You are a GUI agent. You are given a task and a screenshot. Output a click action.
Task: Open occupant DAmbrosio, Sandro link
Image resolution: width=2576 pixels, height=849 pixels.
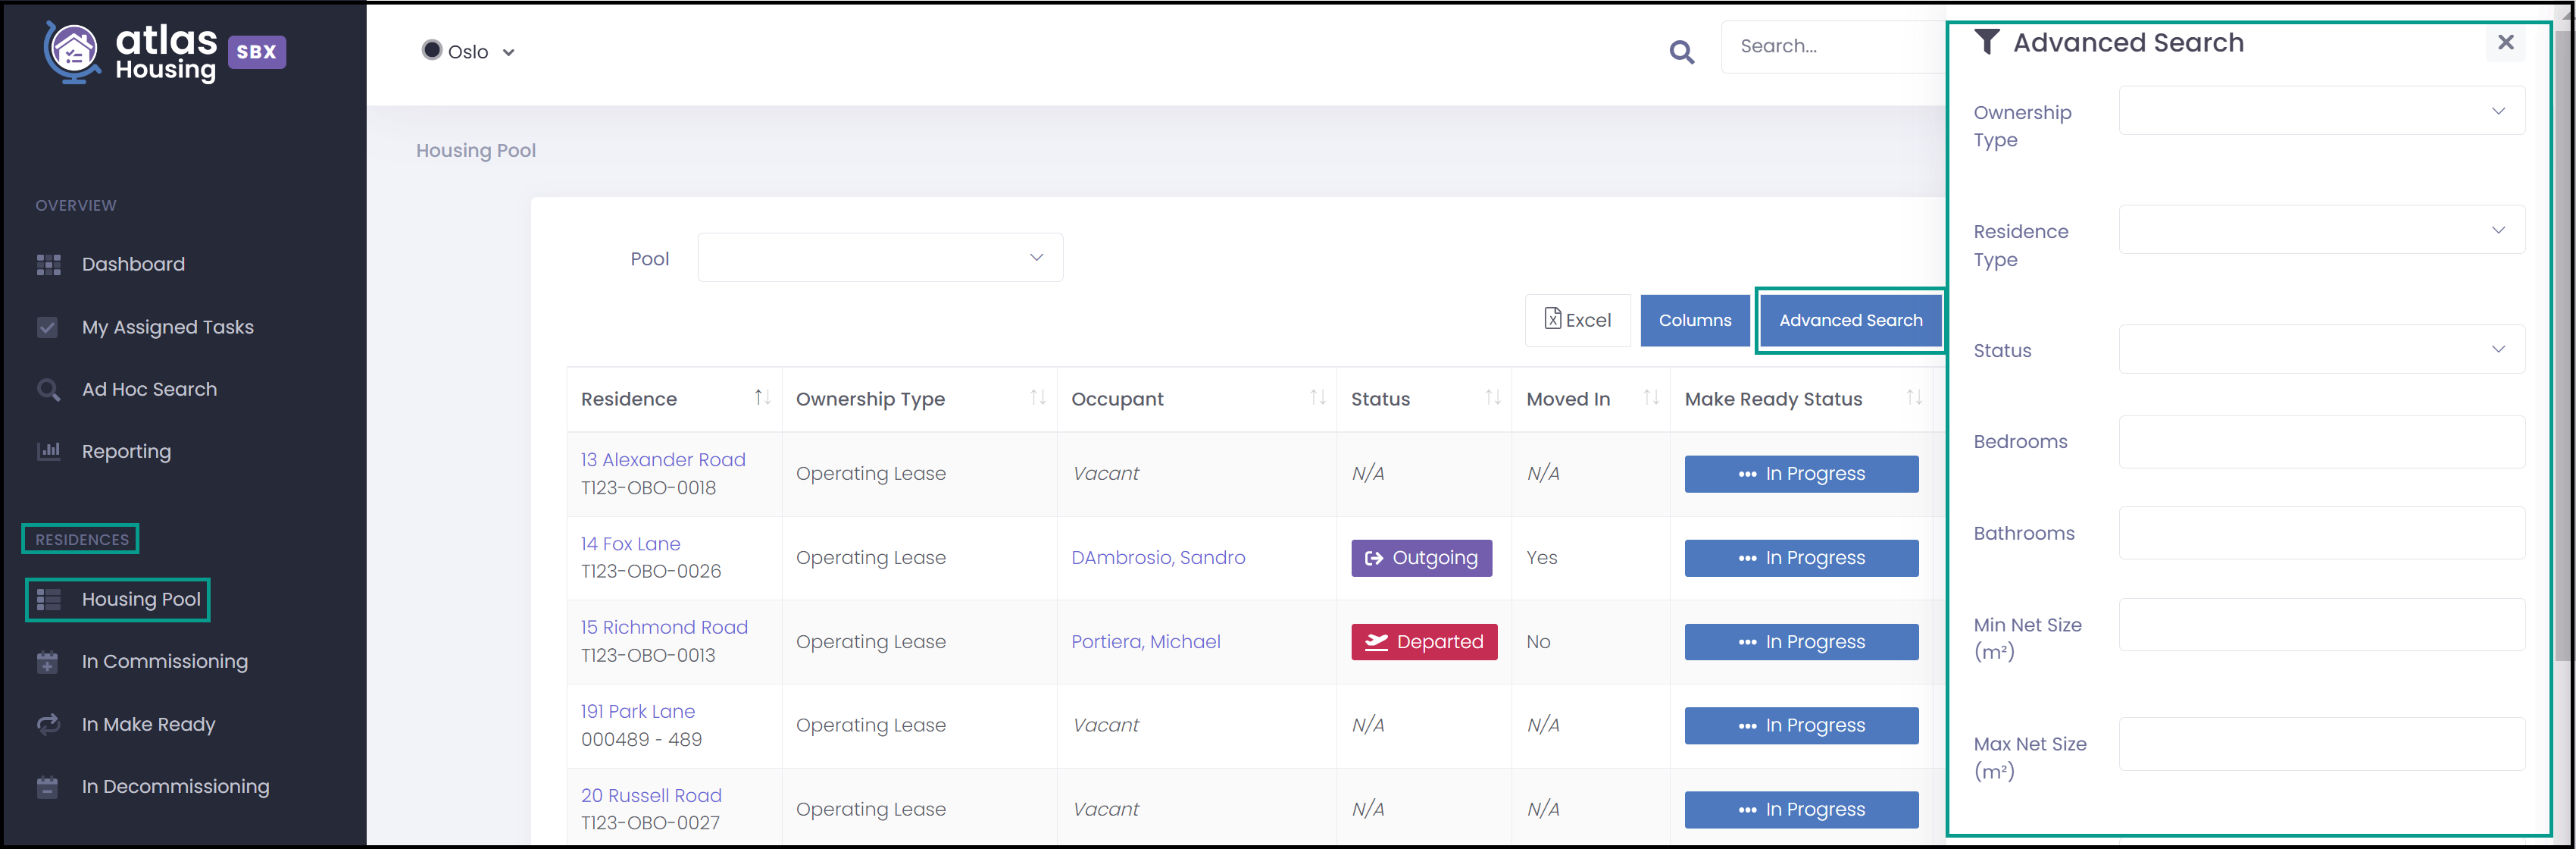1158,558
